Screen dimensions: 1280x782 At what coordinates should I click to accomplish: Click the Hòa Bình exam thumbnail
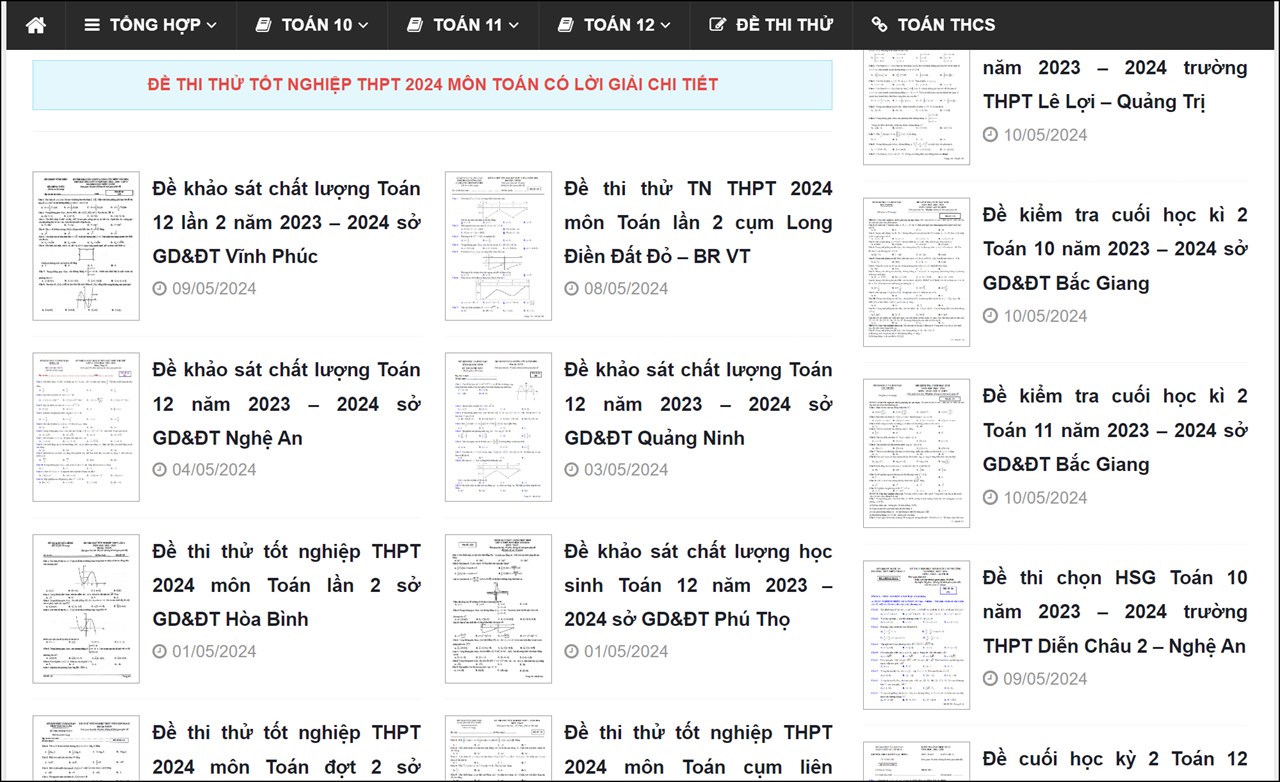coord(86,609)
